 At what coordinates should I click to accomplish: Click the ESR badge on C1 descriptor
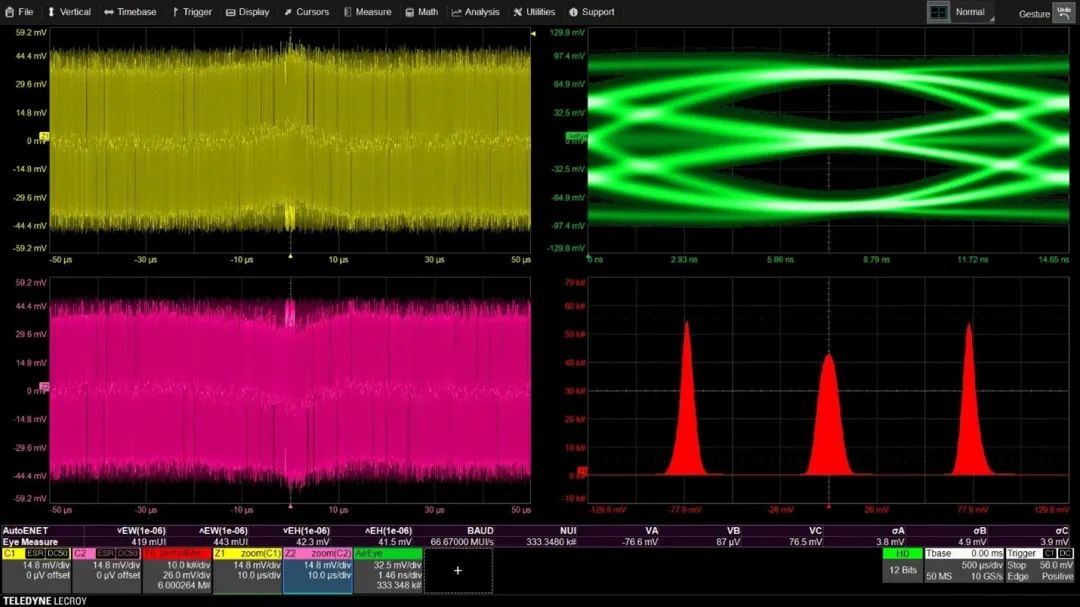point(35,553)
